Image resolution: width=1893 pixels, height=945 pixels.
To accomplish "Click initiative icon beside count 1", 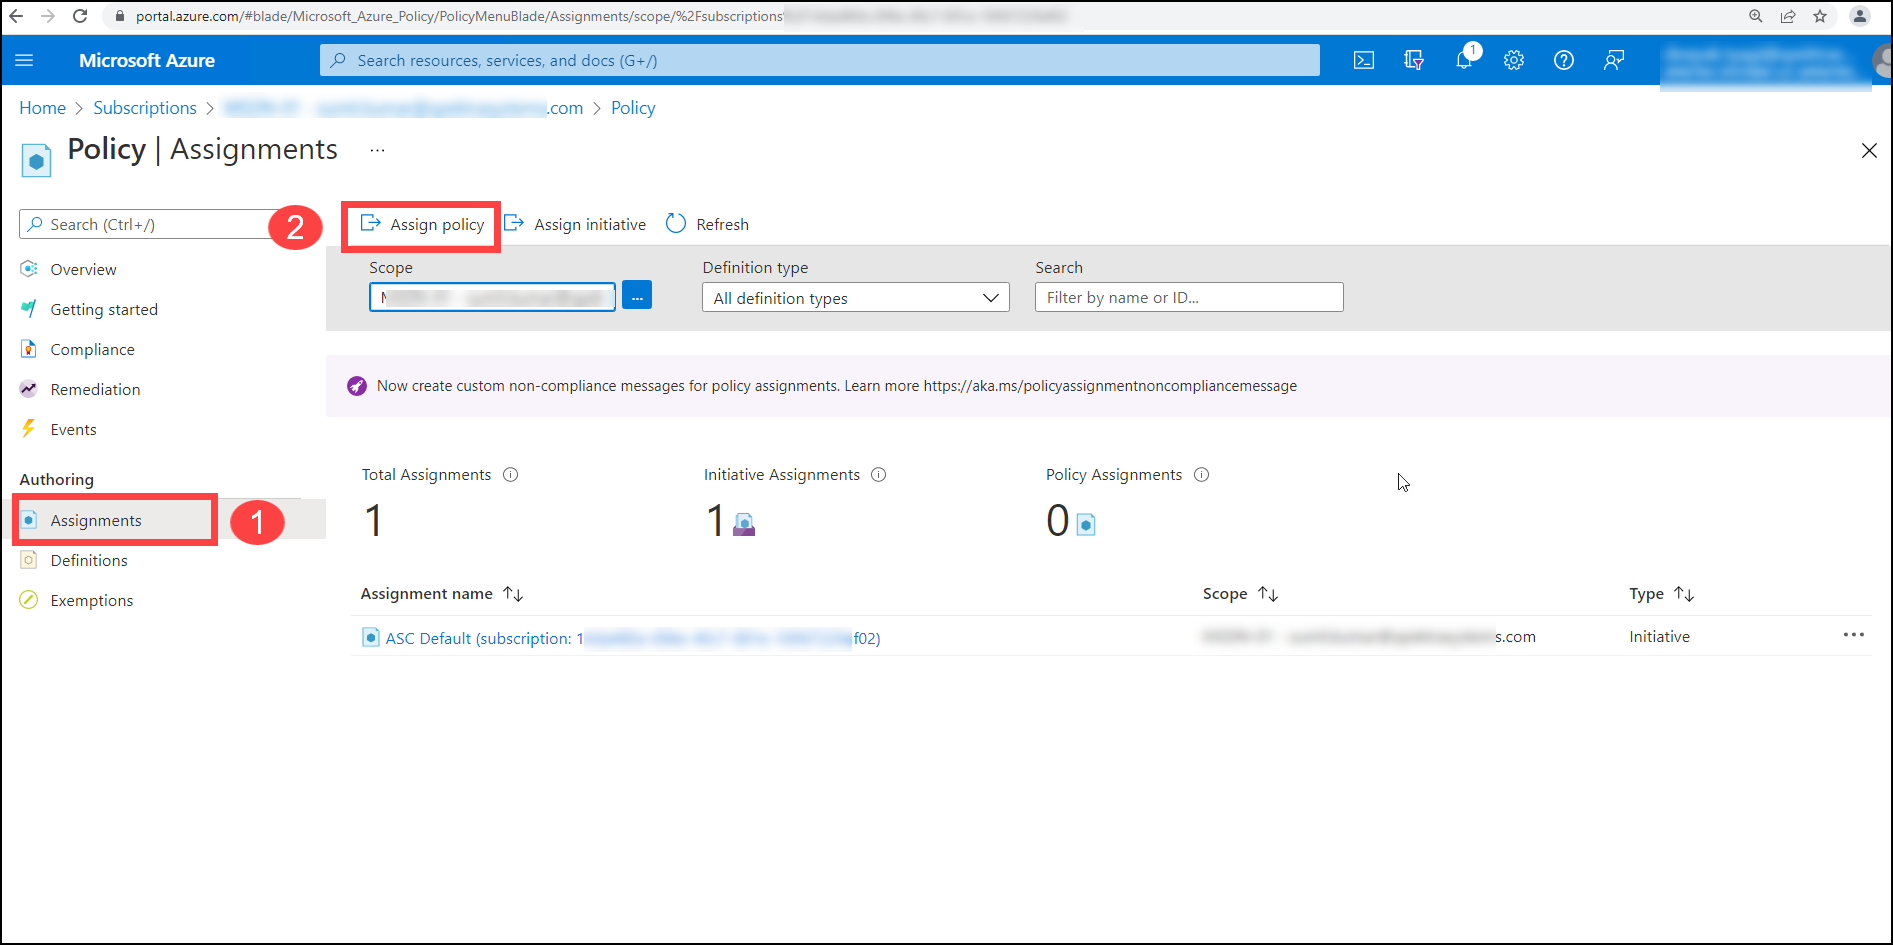I will [744, 524].
